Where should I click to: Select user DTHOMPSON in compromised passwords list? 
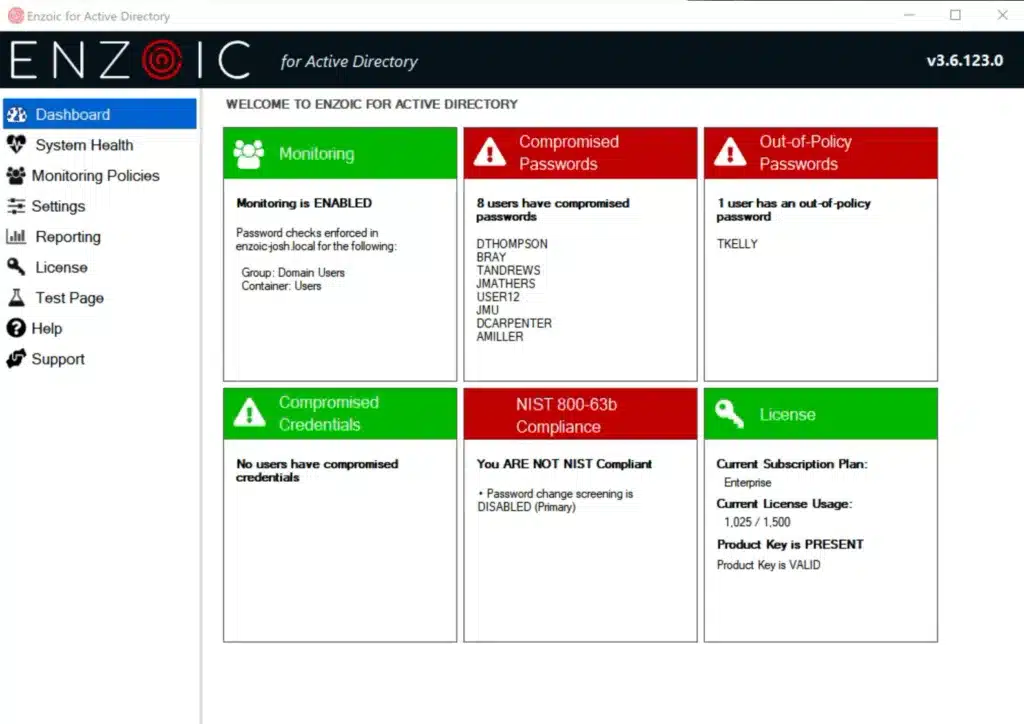tap(511, 243)
